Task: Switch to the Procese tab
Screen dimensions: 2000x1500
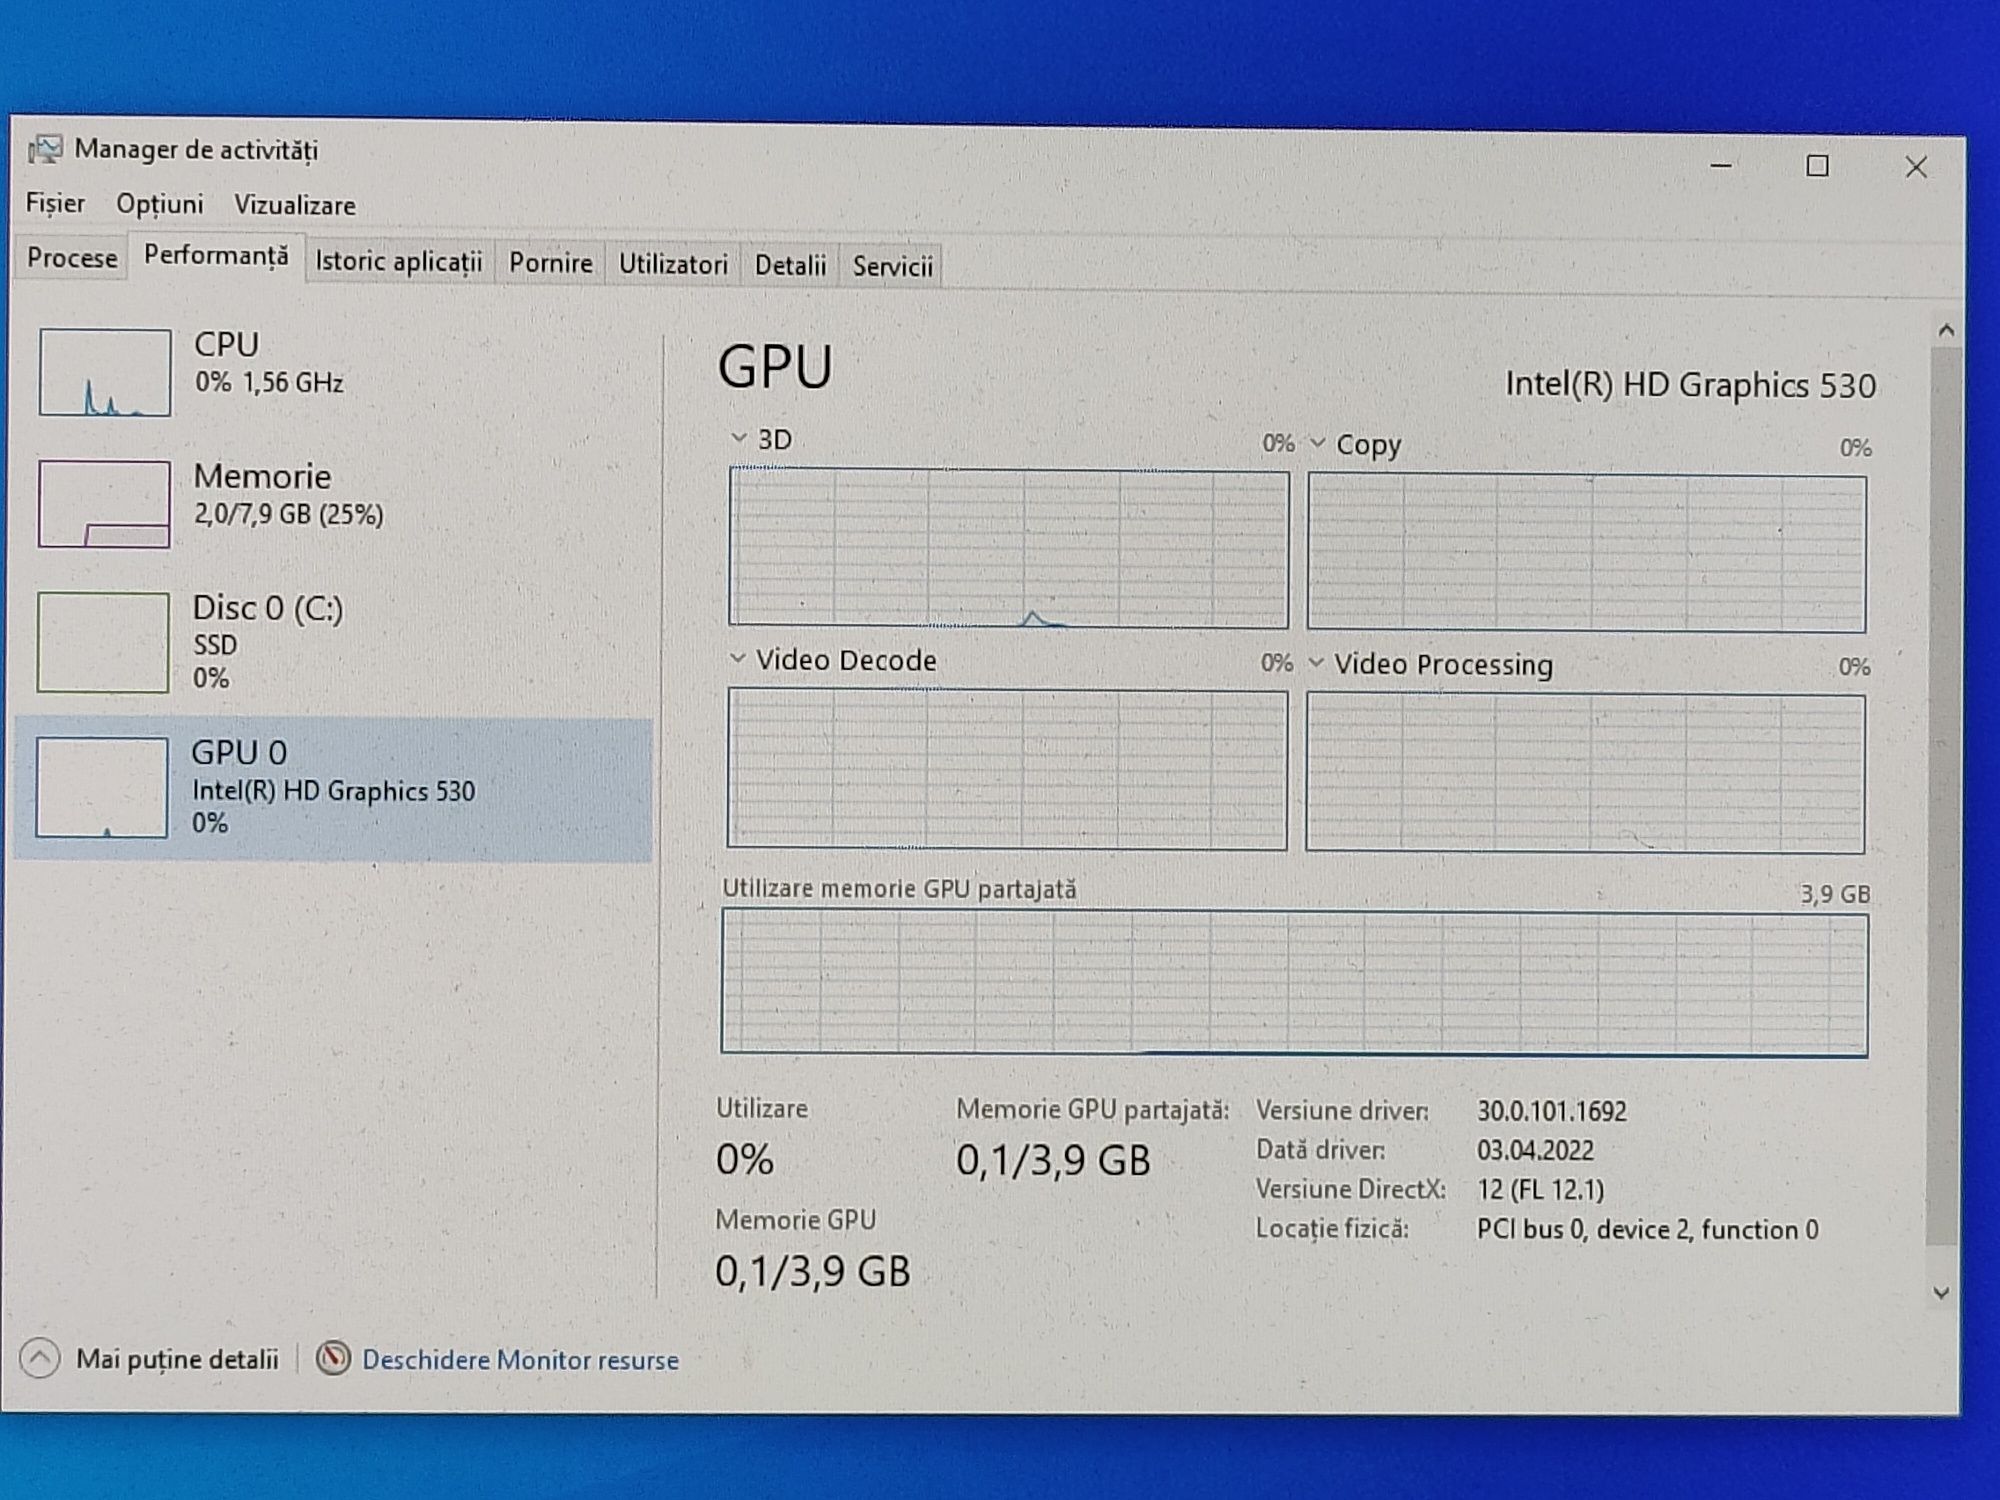Action: pos(72,258)
